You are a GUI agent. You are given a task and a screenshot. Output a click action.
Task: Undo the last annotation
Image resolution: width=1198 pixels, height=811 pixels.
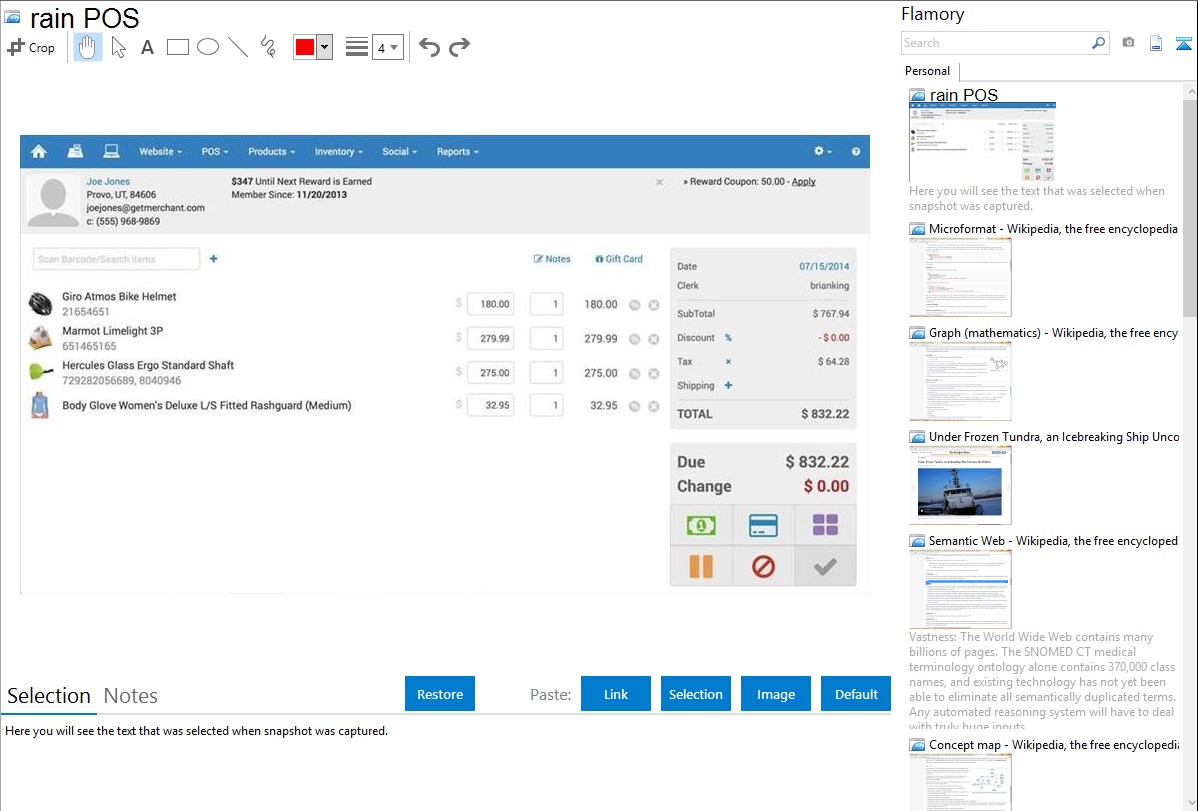(429, 47)
